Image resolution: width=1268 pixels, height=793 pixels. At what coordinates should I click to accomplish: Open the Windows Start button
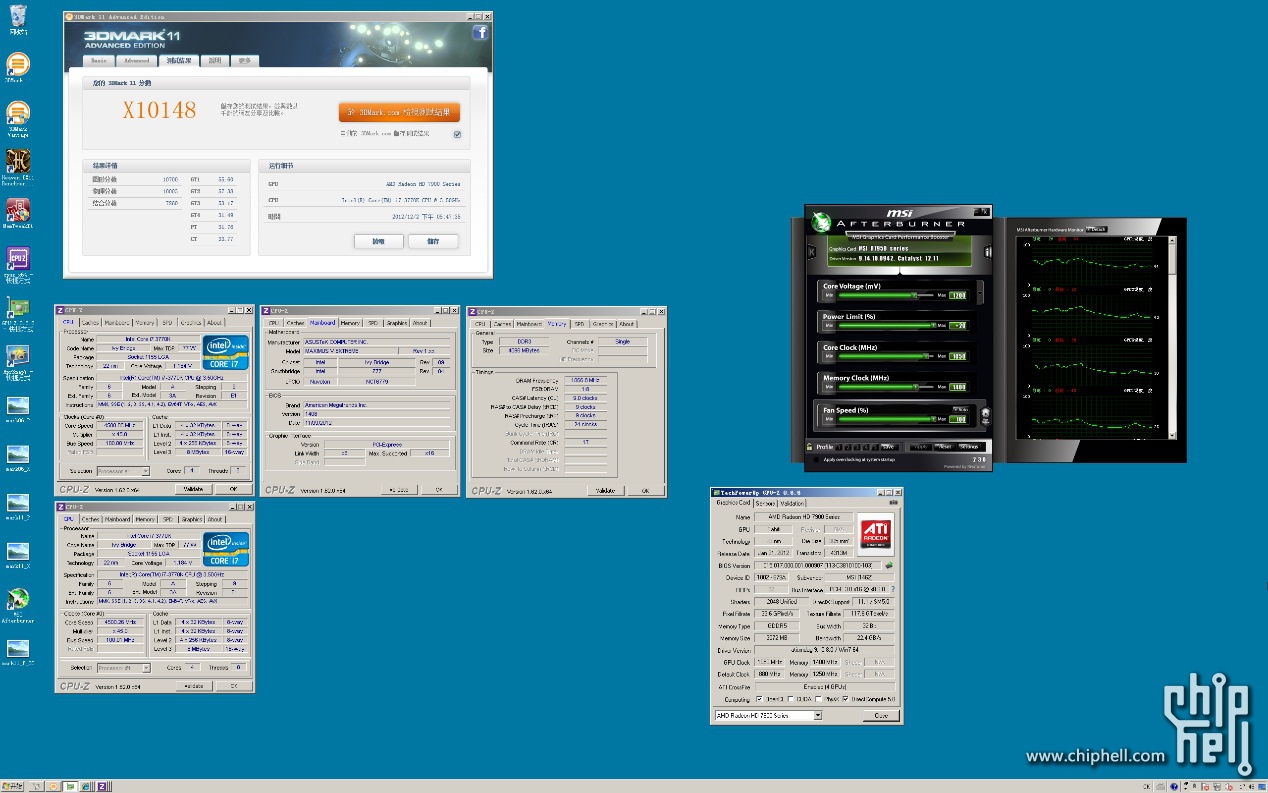(12, 786)
